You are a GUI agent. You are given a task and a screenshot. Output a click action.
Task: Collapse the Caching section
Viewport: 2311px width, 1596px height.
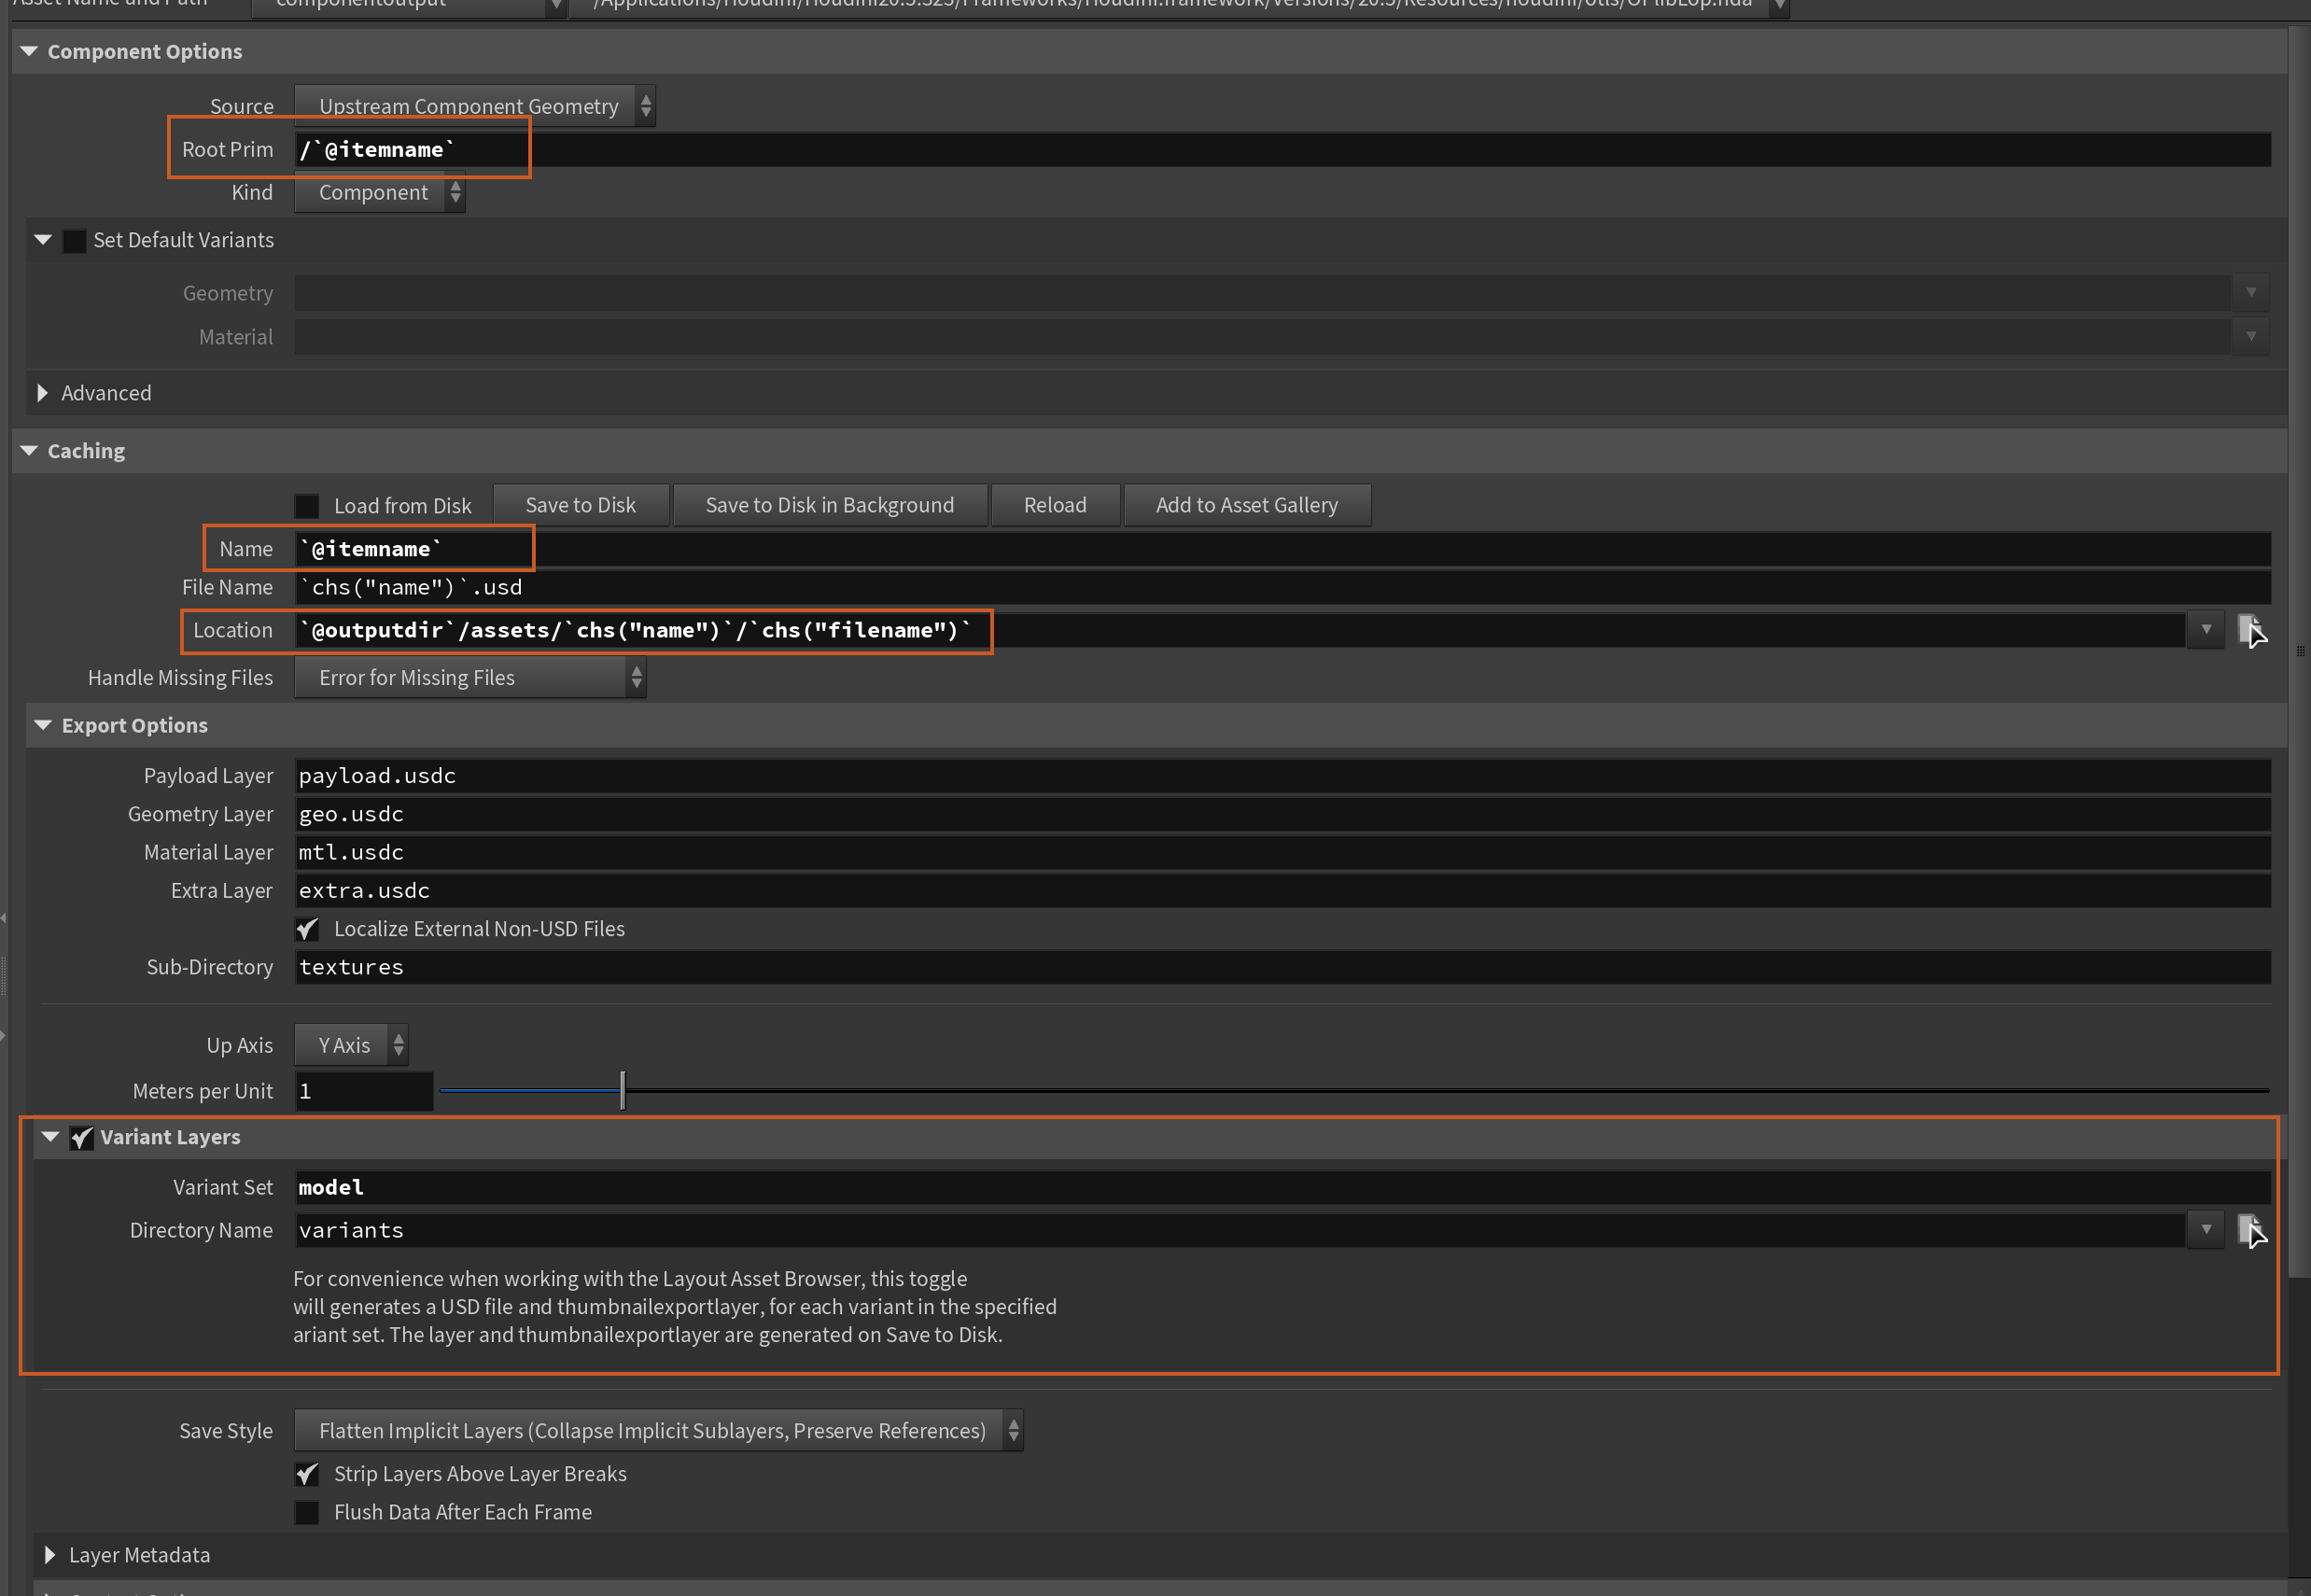tap(29, 451)
